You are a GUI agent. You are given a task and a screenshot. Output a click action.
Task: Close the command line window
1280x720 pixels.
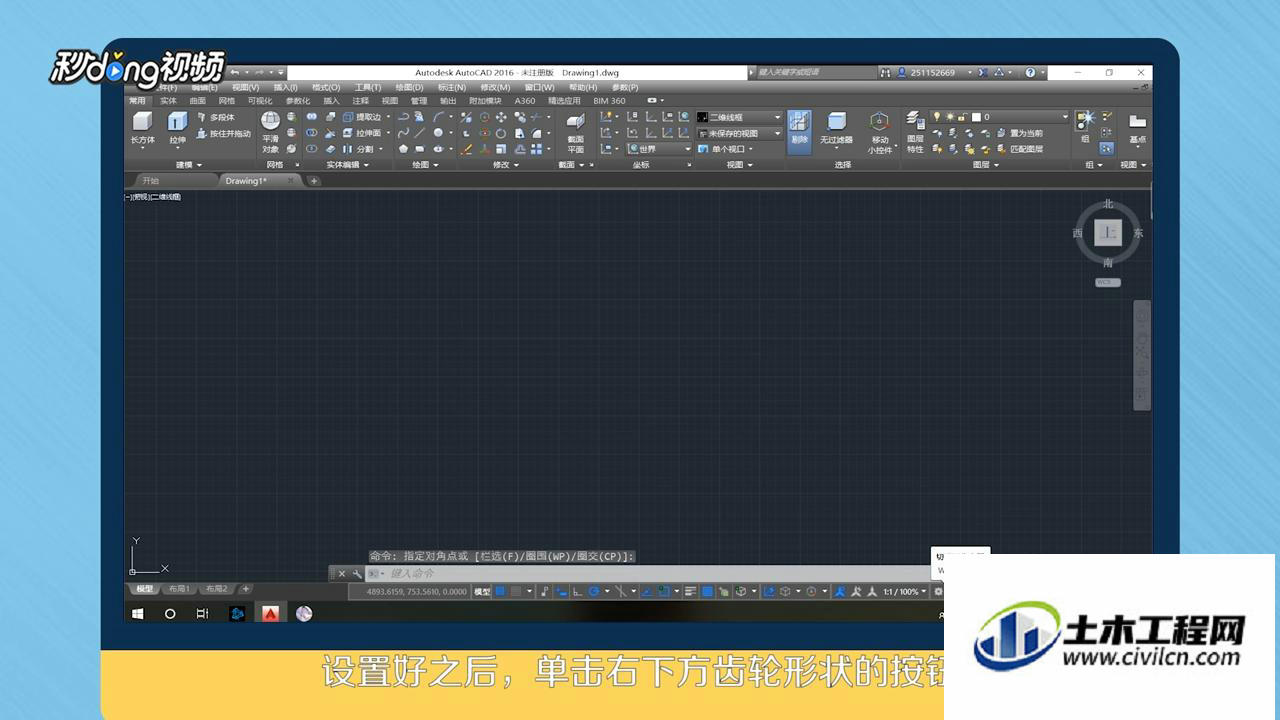coord(342,574)
